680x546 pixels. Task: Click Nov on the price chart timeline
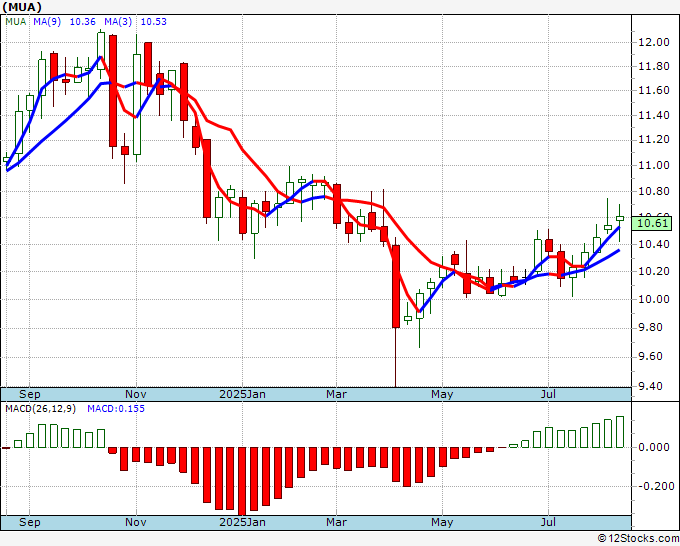pyautogui.click(x=136, y=394)
